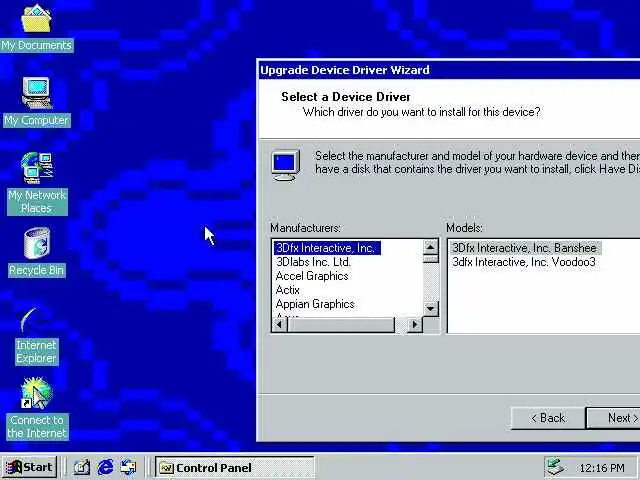
Task: Click the monitor icon in the wizard
Action: pyautogui.click(x=286, y=165)
